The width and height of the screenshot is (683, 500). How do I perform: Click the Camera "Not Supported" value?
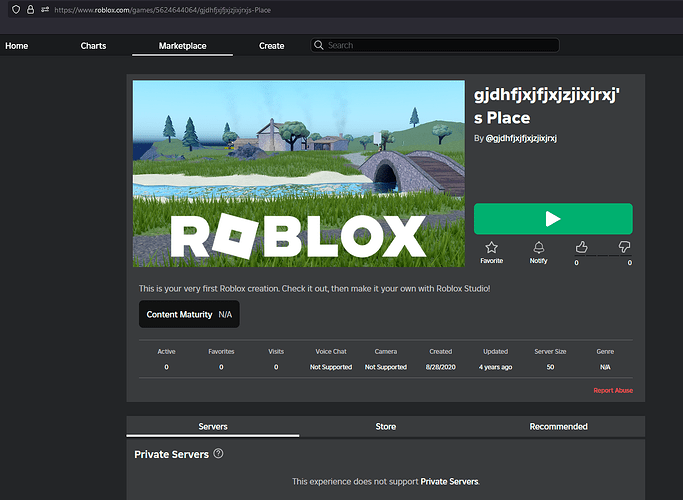(386, 367)
